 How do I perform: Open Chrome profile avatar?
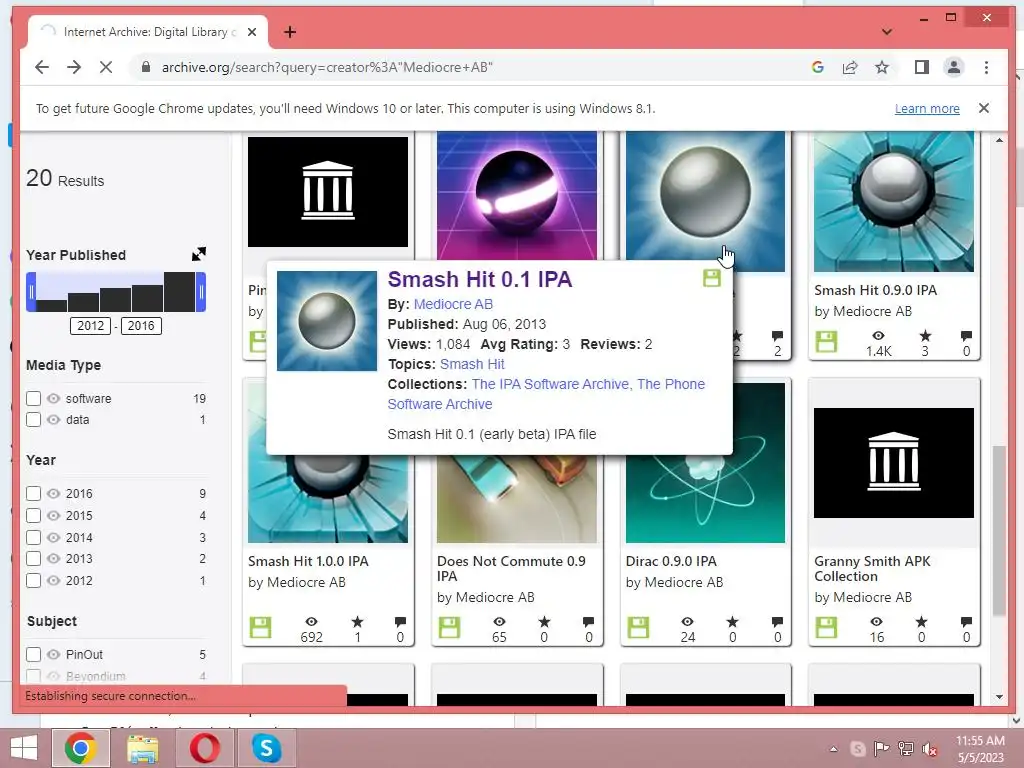(954, 67)
